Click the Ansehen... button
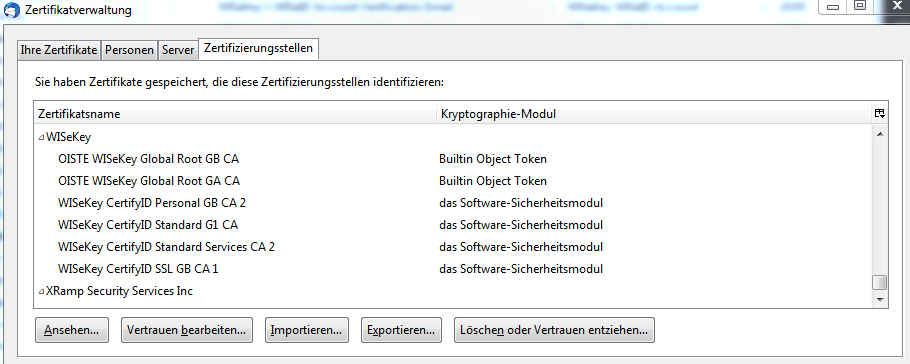 click(72, 330)
